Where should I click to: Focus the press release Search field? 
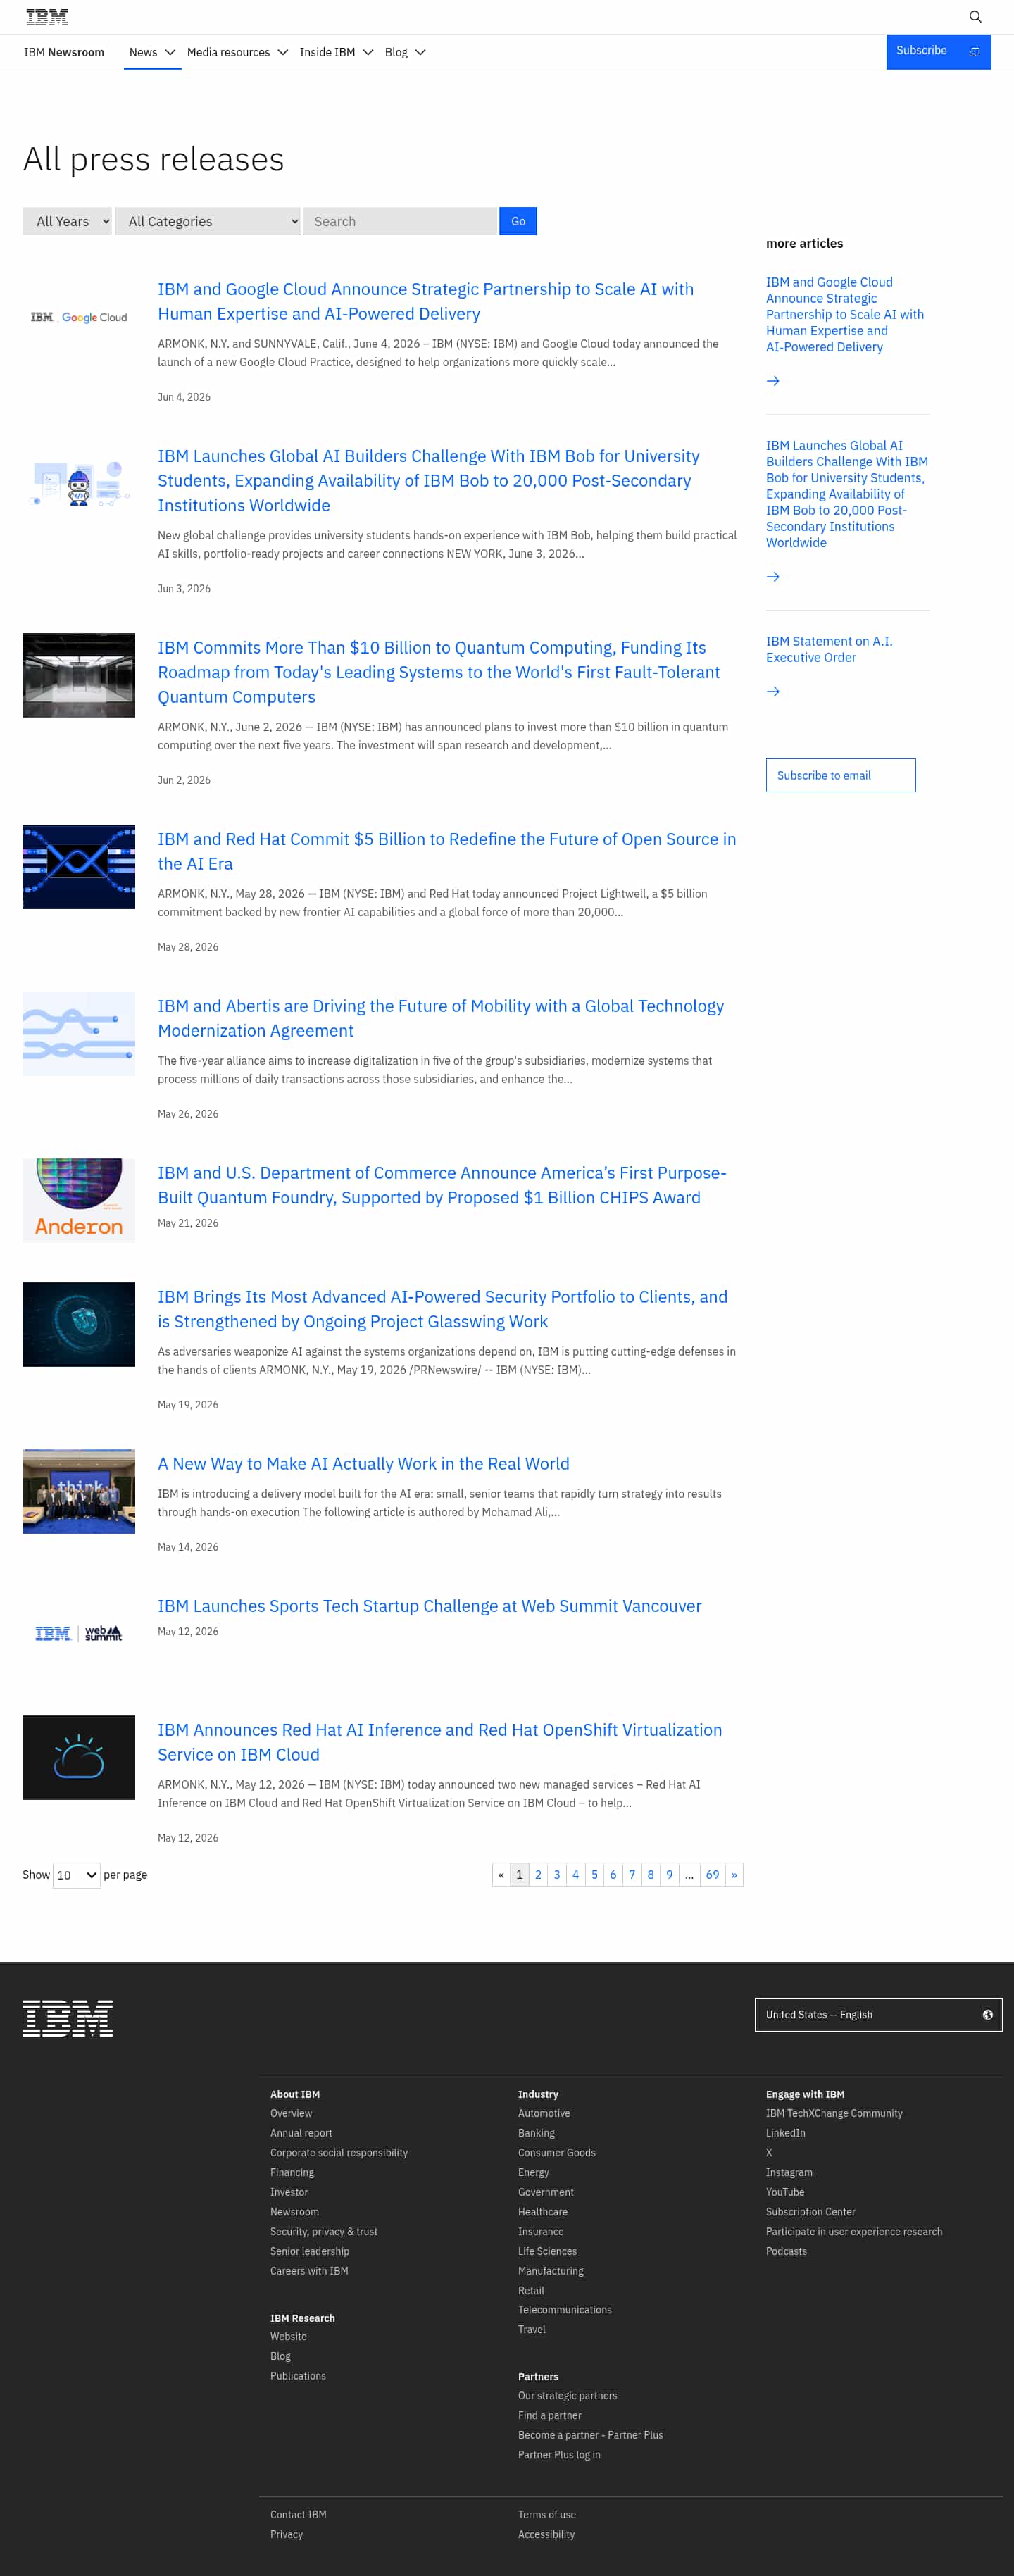click(x=400, y=221)
